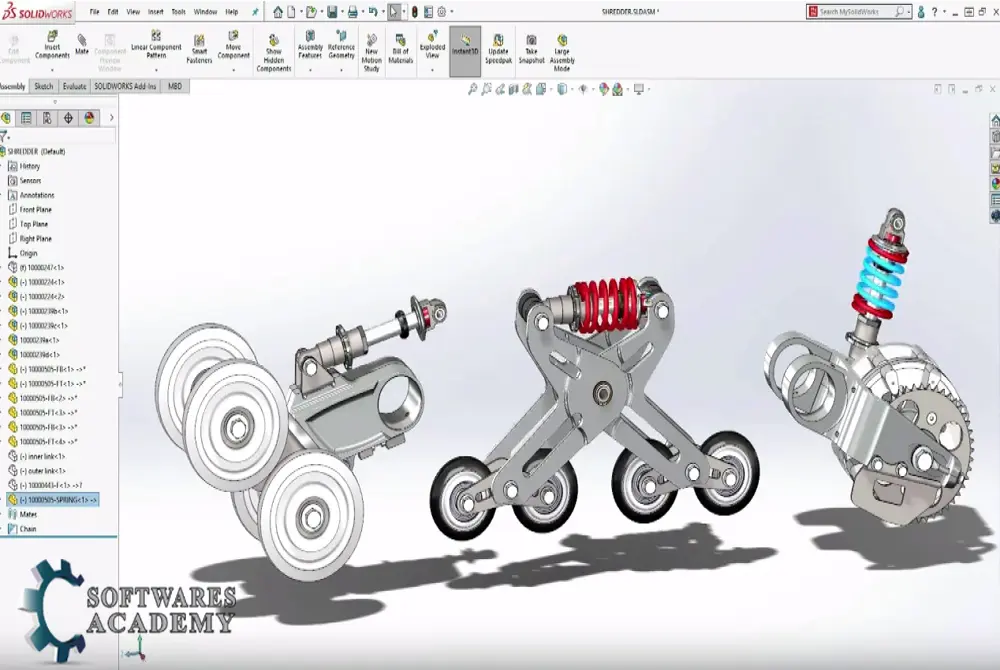Select the 10000505-SPRING<1> component
The image size is (1000, 670).
[52, 500]
